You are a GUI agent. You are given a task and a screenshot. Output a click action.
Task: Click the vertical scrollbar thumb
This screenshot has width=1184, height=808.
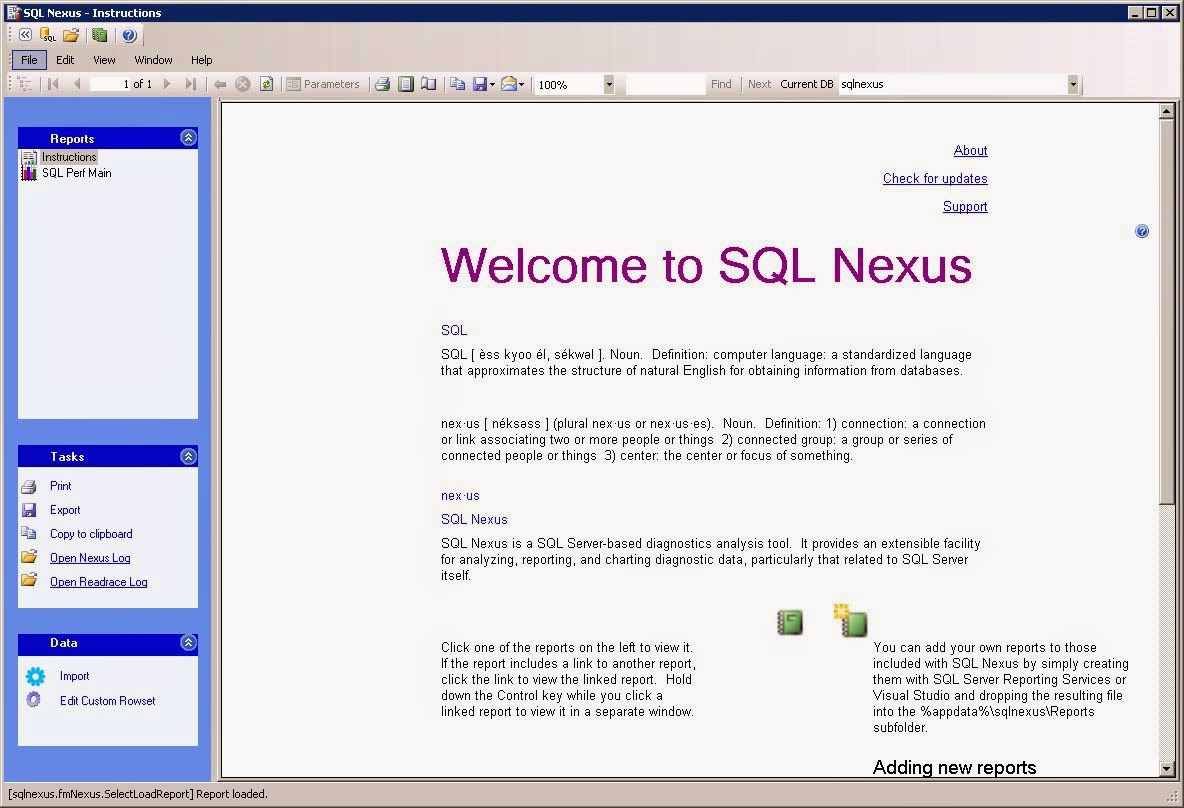click(x=1167, y=311)
